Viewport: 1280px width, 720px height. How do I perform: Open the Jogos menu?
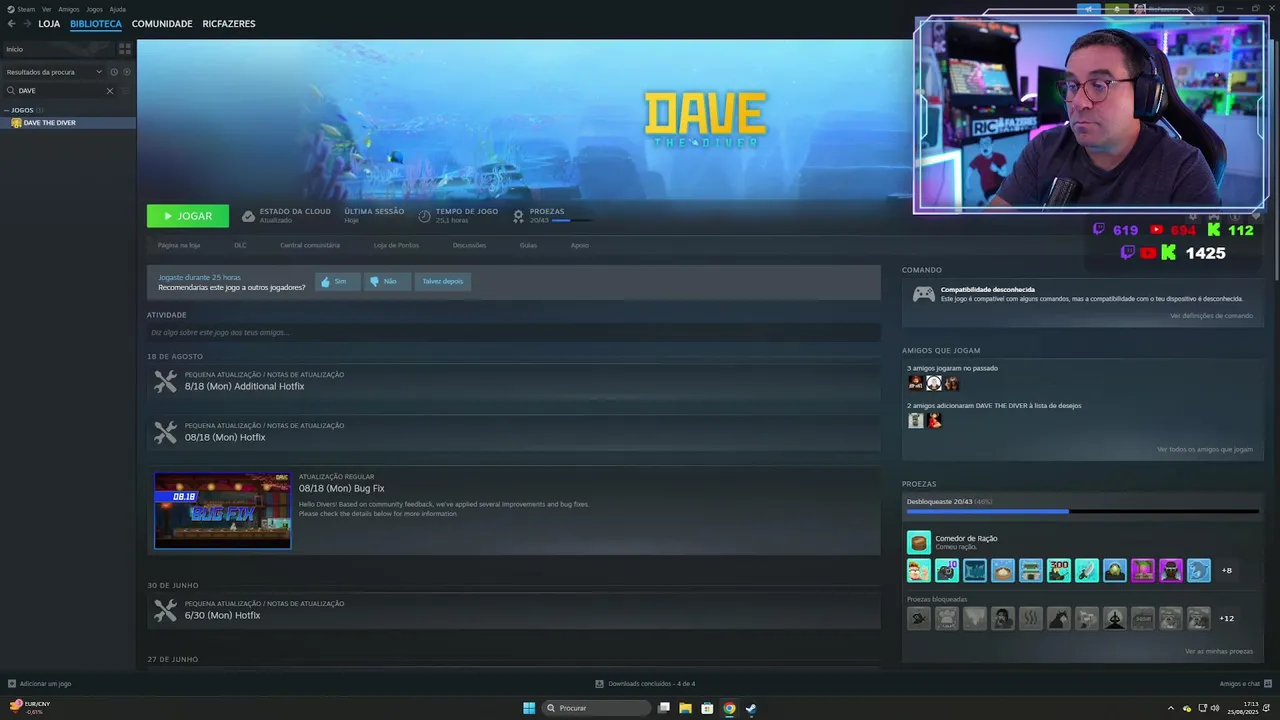click(x=94, y=9)
